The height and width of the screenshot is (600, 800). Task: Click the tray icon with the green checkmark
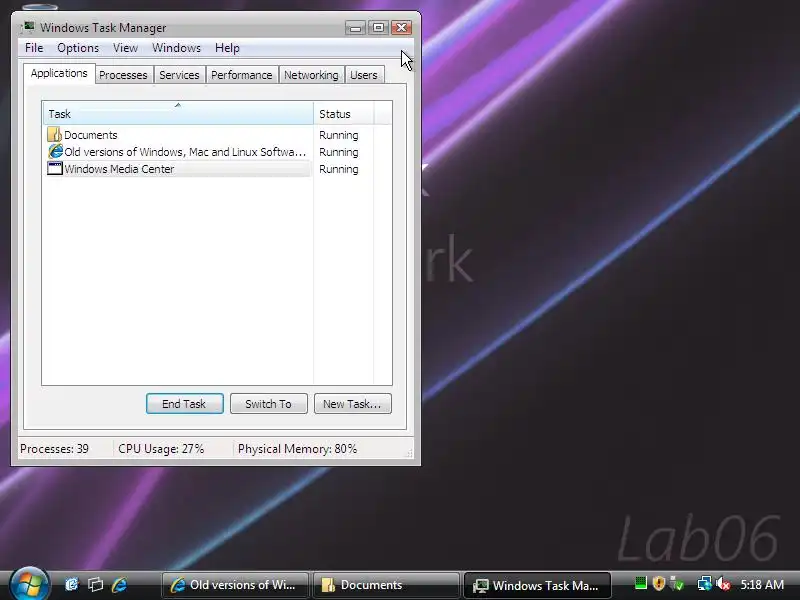click(677, 583)
